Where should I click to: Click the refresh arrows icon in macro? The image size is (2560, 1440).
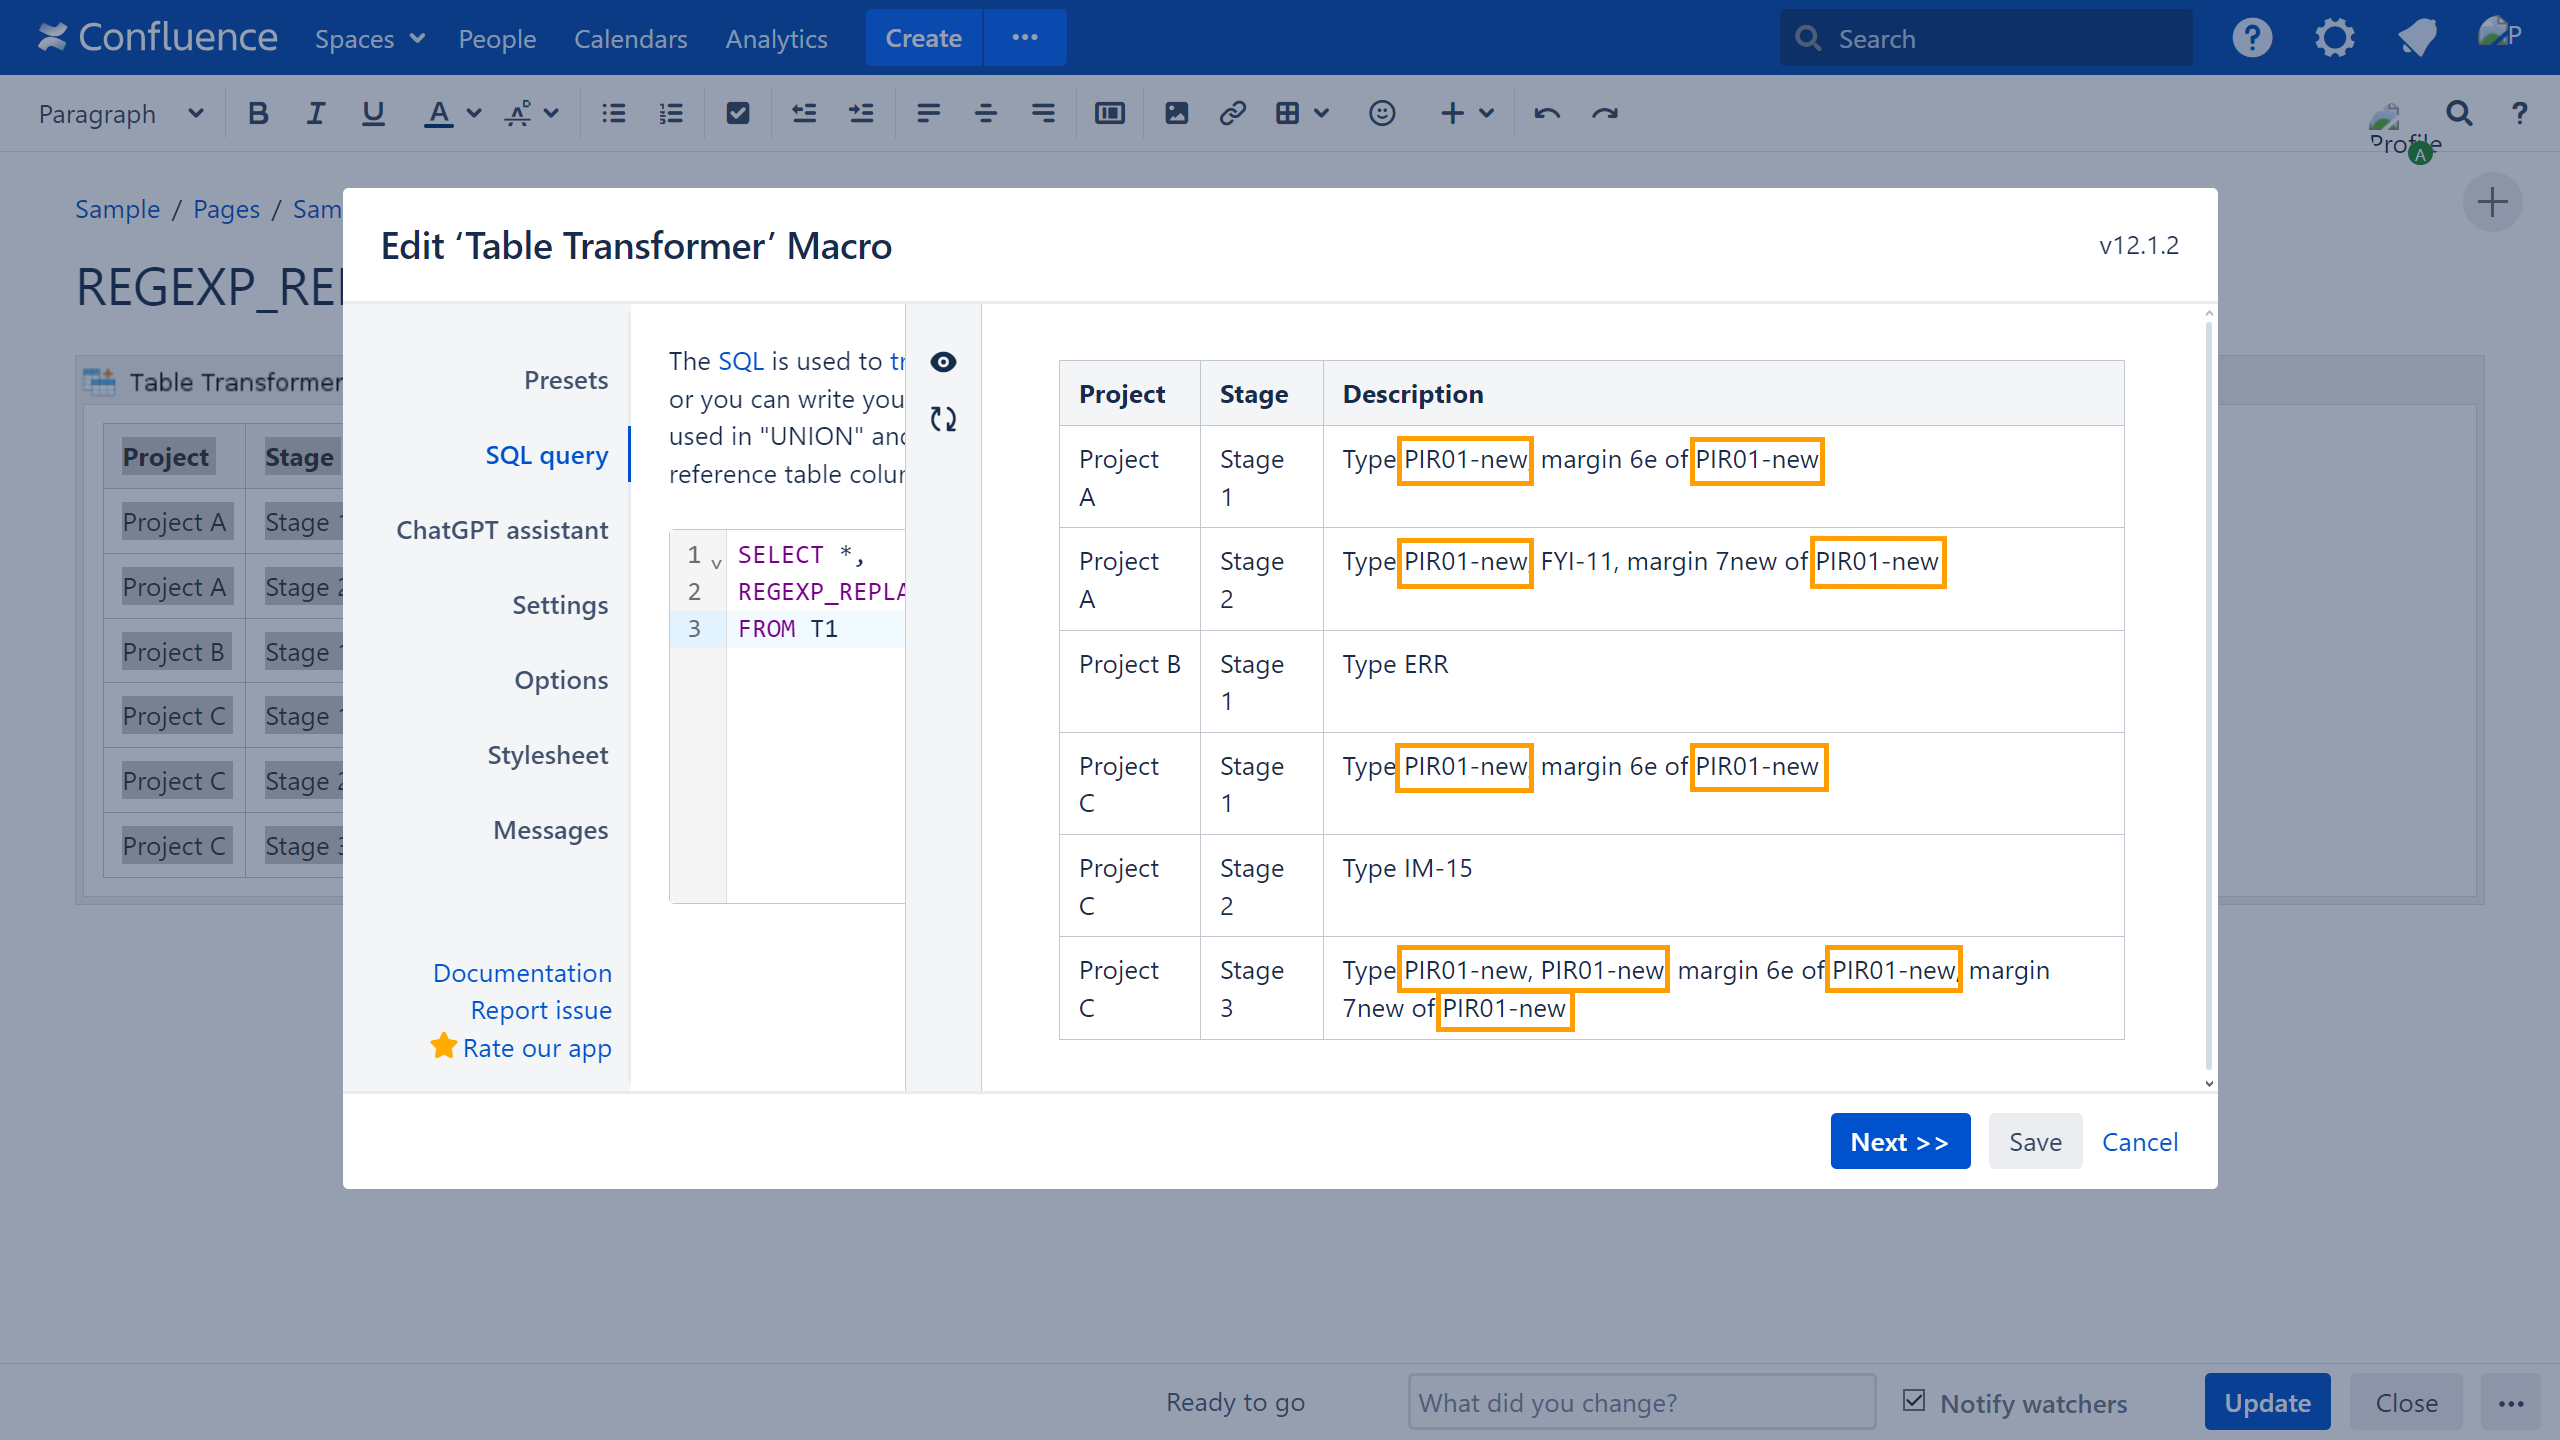(x=943, y=419)
